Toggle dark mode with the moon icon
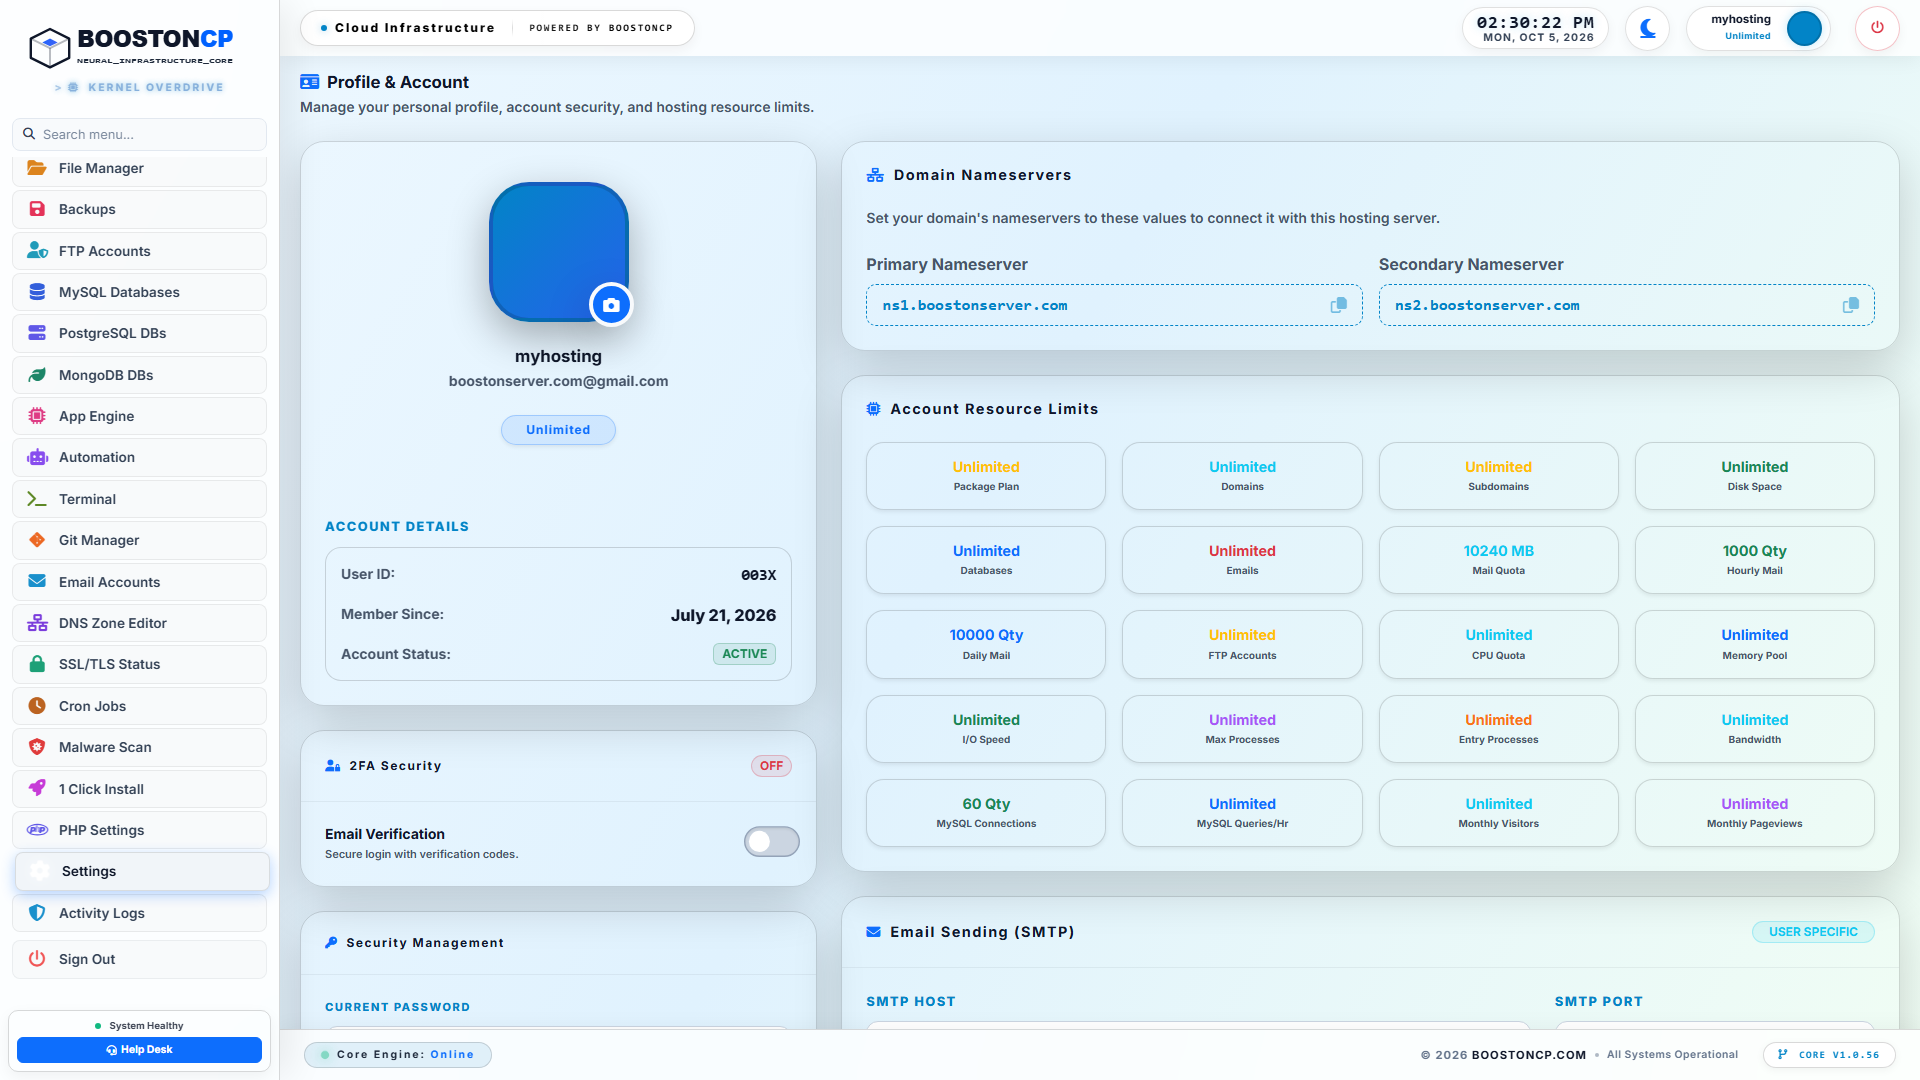 pos(1647,28)
